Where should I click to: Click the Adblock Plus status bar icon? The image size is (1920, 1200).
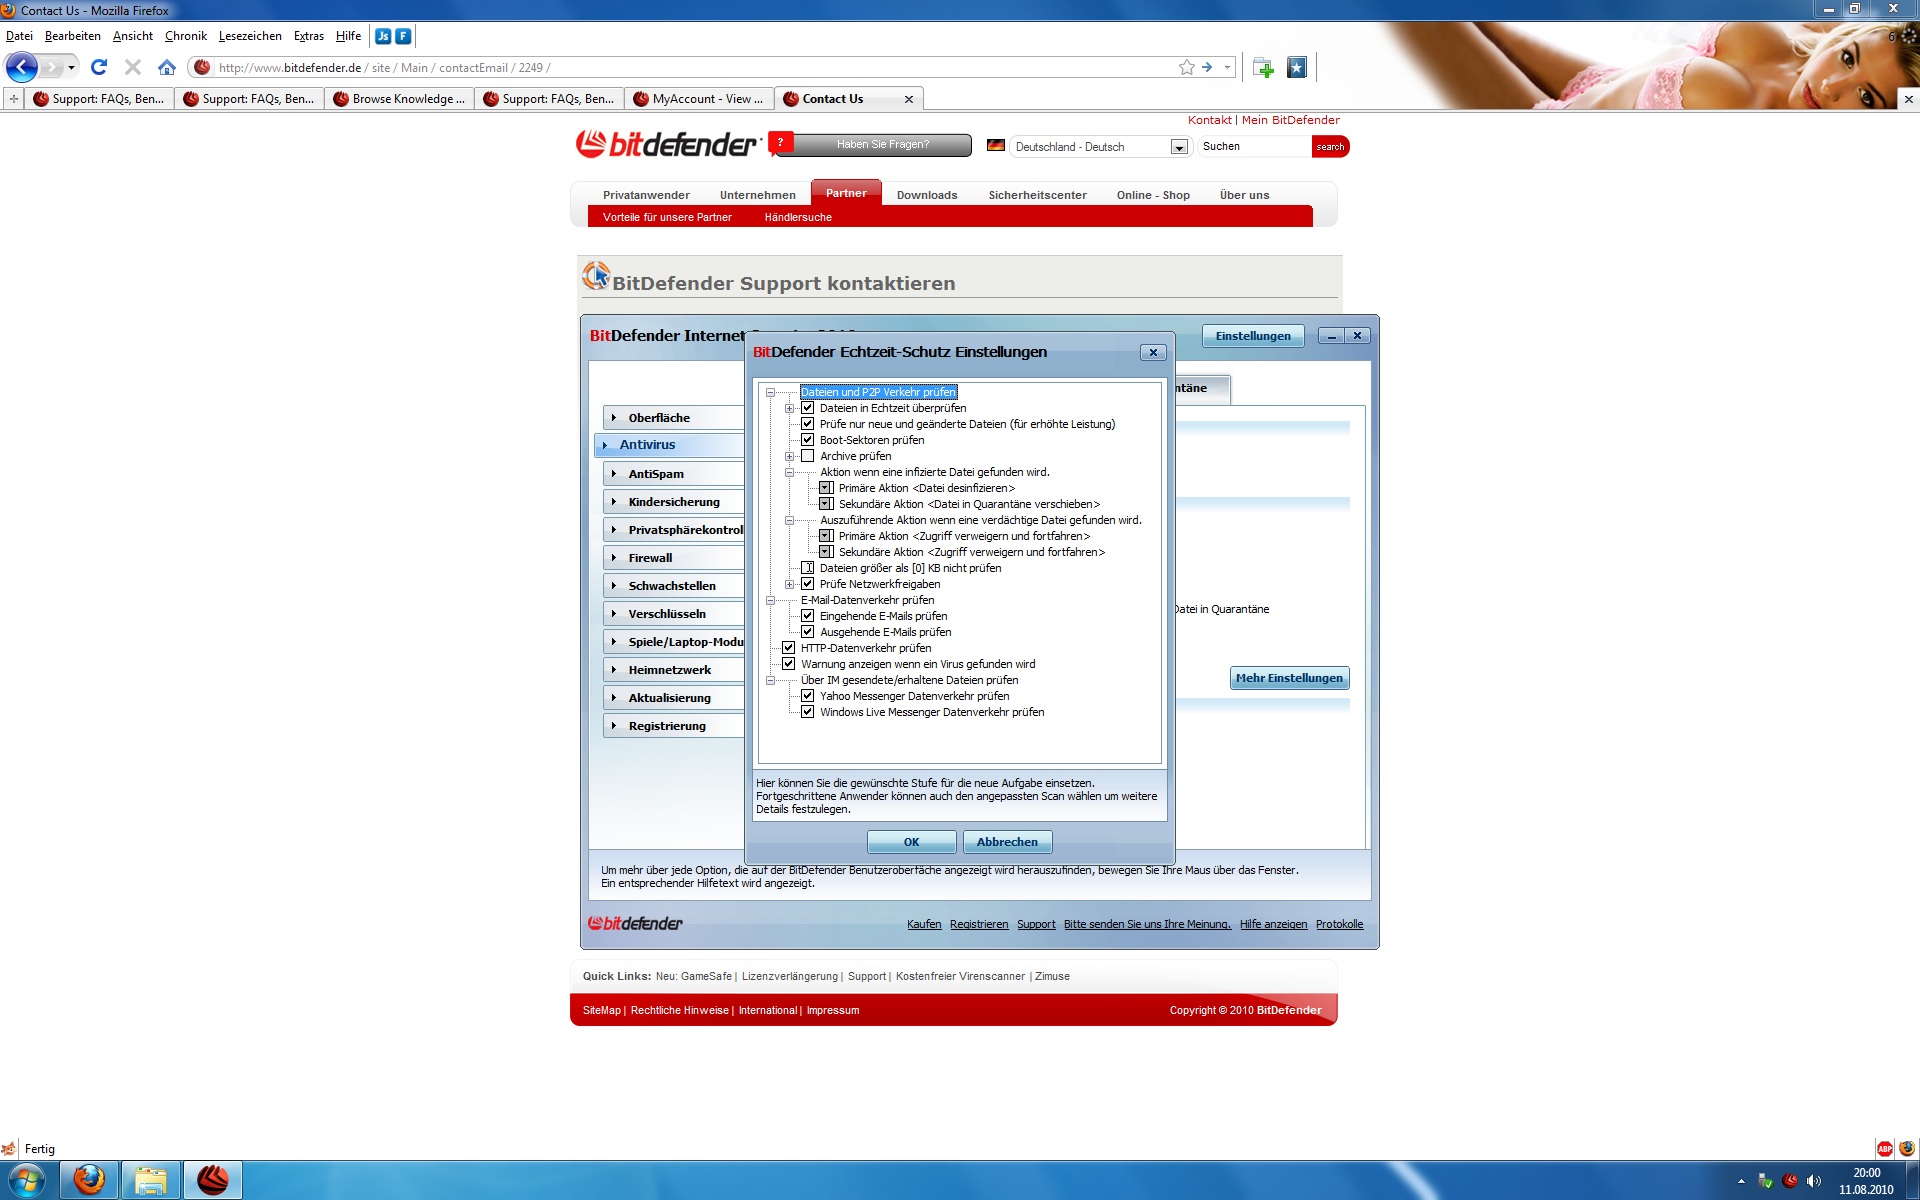(x=1884, y=1148)
